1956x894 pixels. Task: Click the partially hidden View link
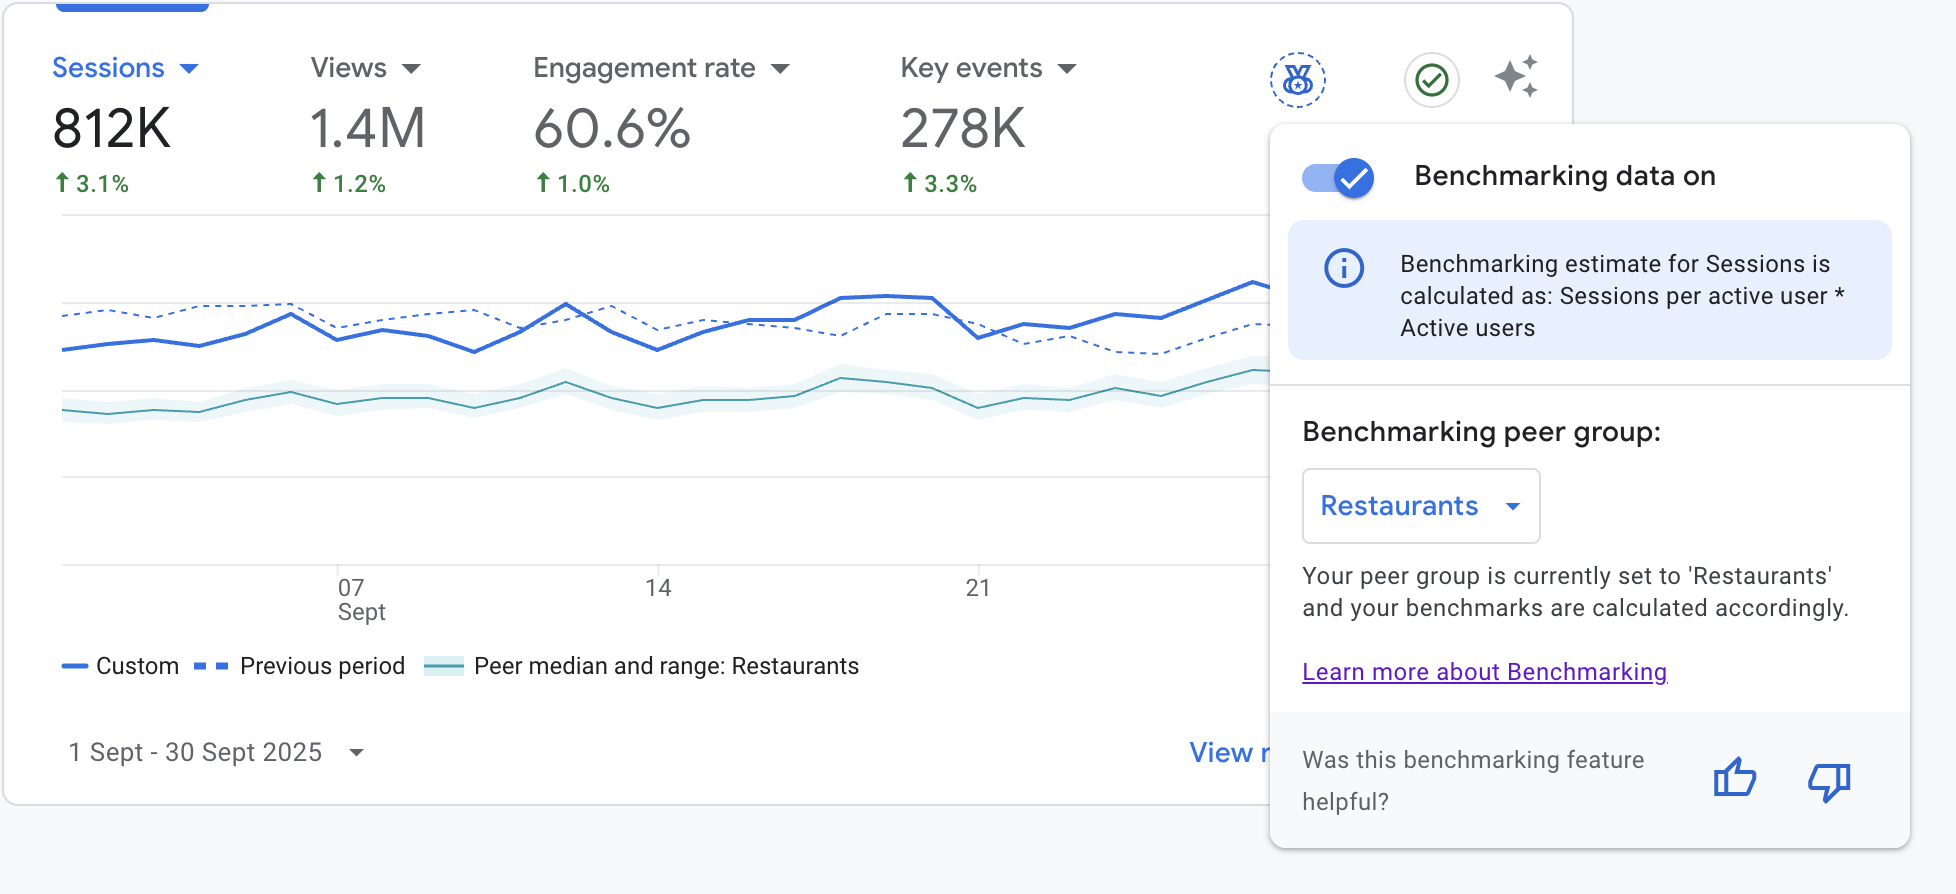point(1227,752)
